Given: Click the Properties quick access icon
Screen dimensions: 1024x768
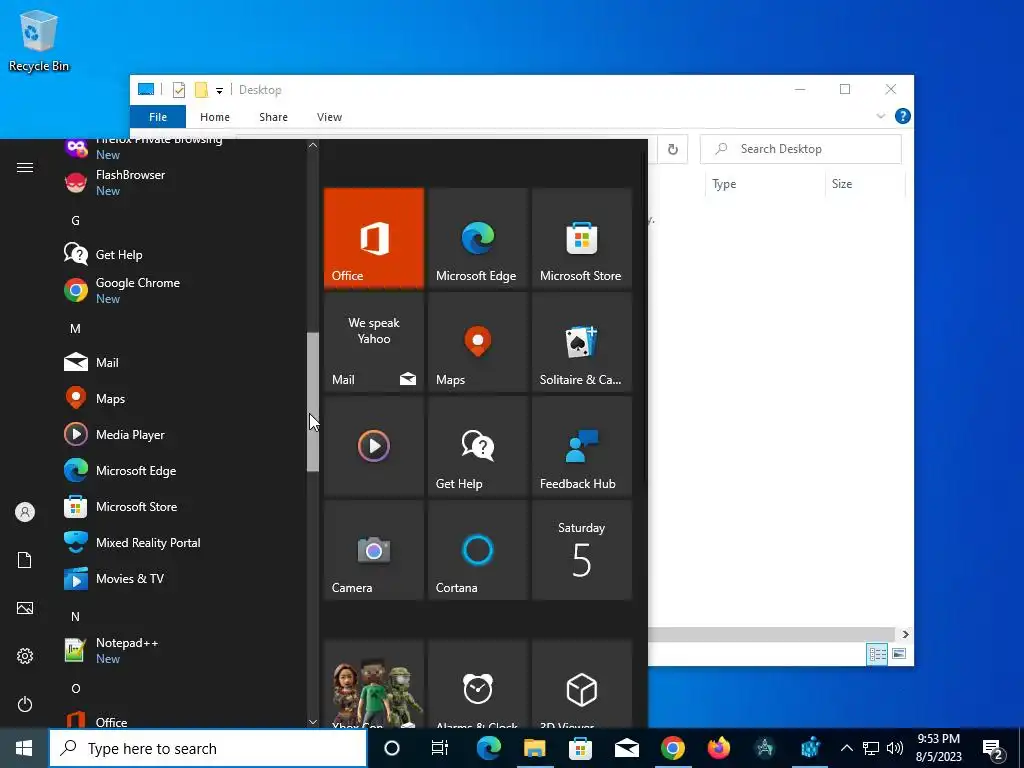Looking at the screenshot, I should coord(178,90).
